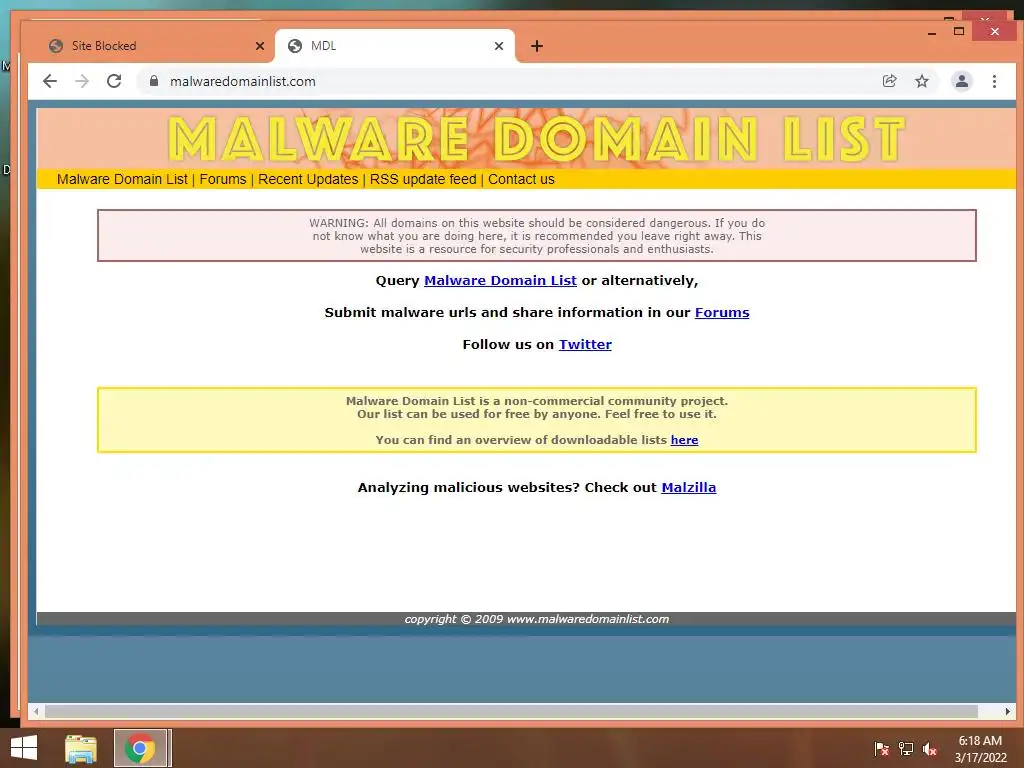Switch to the Site Blocked tab
Viewport: 1024px width, 768px height.
pyautogui.click(x=157, y=46)
